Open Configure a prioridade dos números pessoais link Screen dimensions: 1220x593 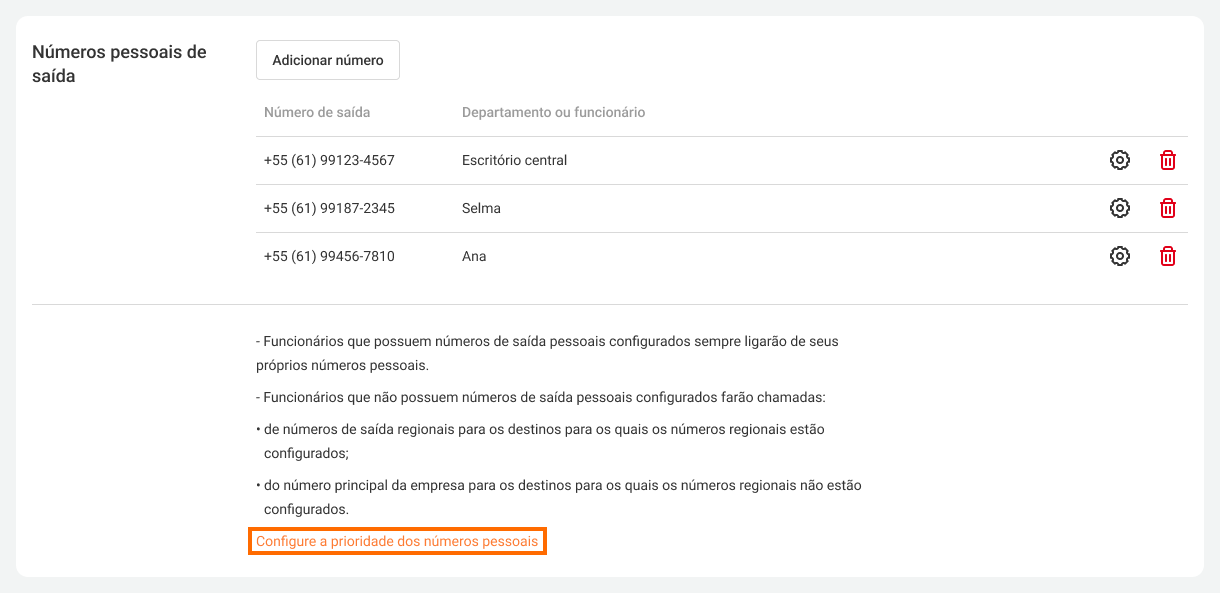[397, 541]
